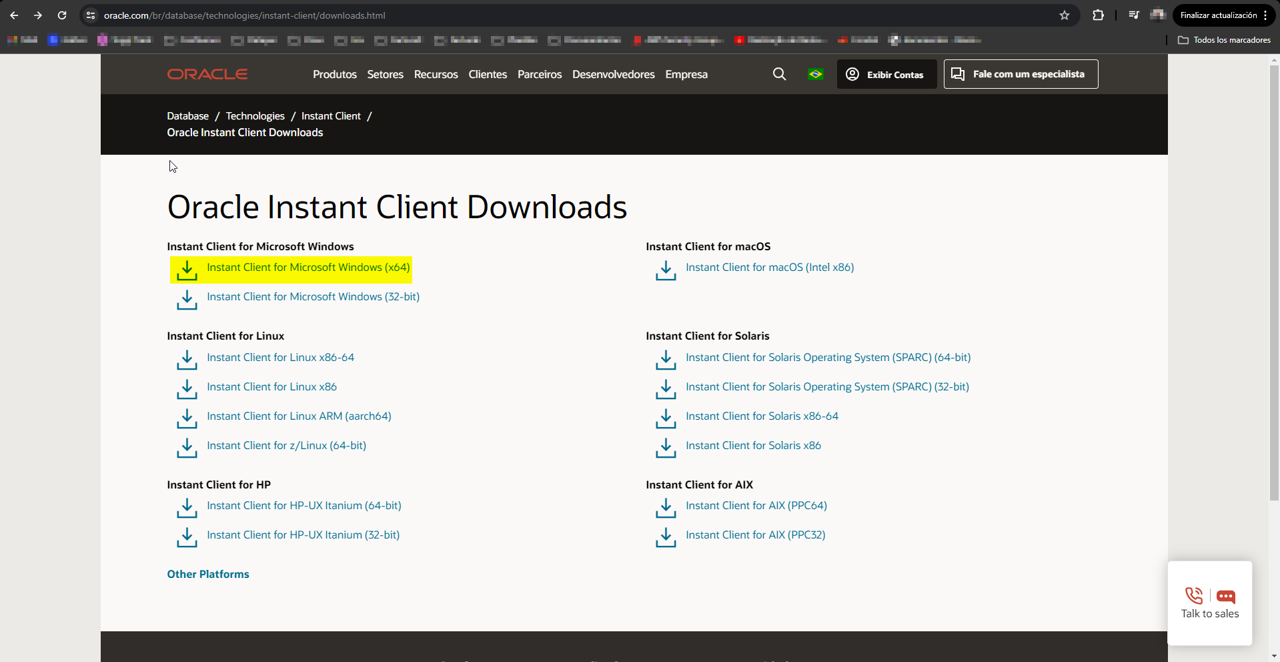Screen dimensions: 1280x662
Task: Click download icon for Solaris x86
Action: [666, 448]
